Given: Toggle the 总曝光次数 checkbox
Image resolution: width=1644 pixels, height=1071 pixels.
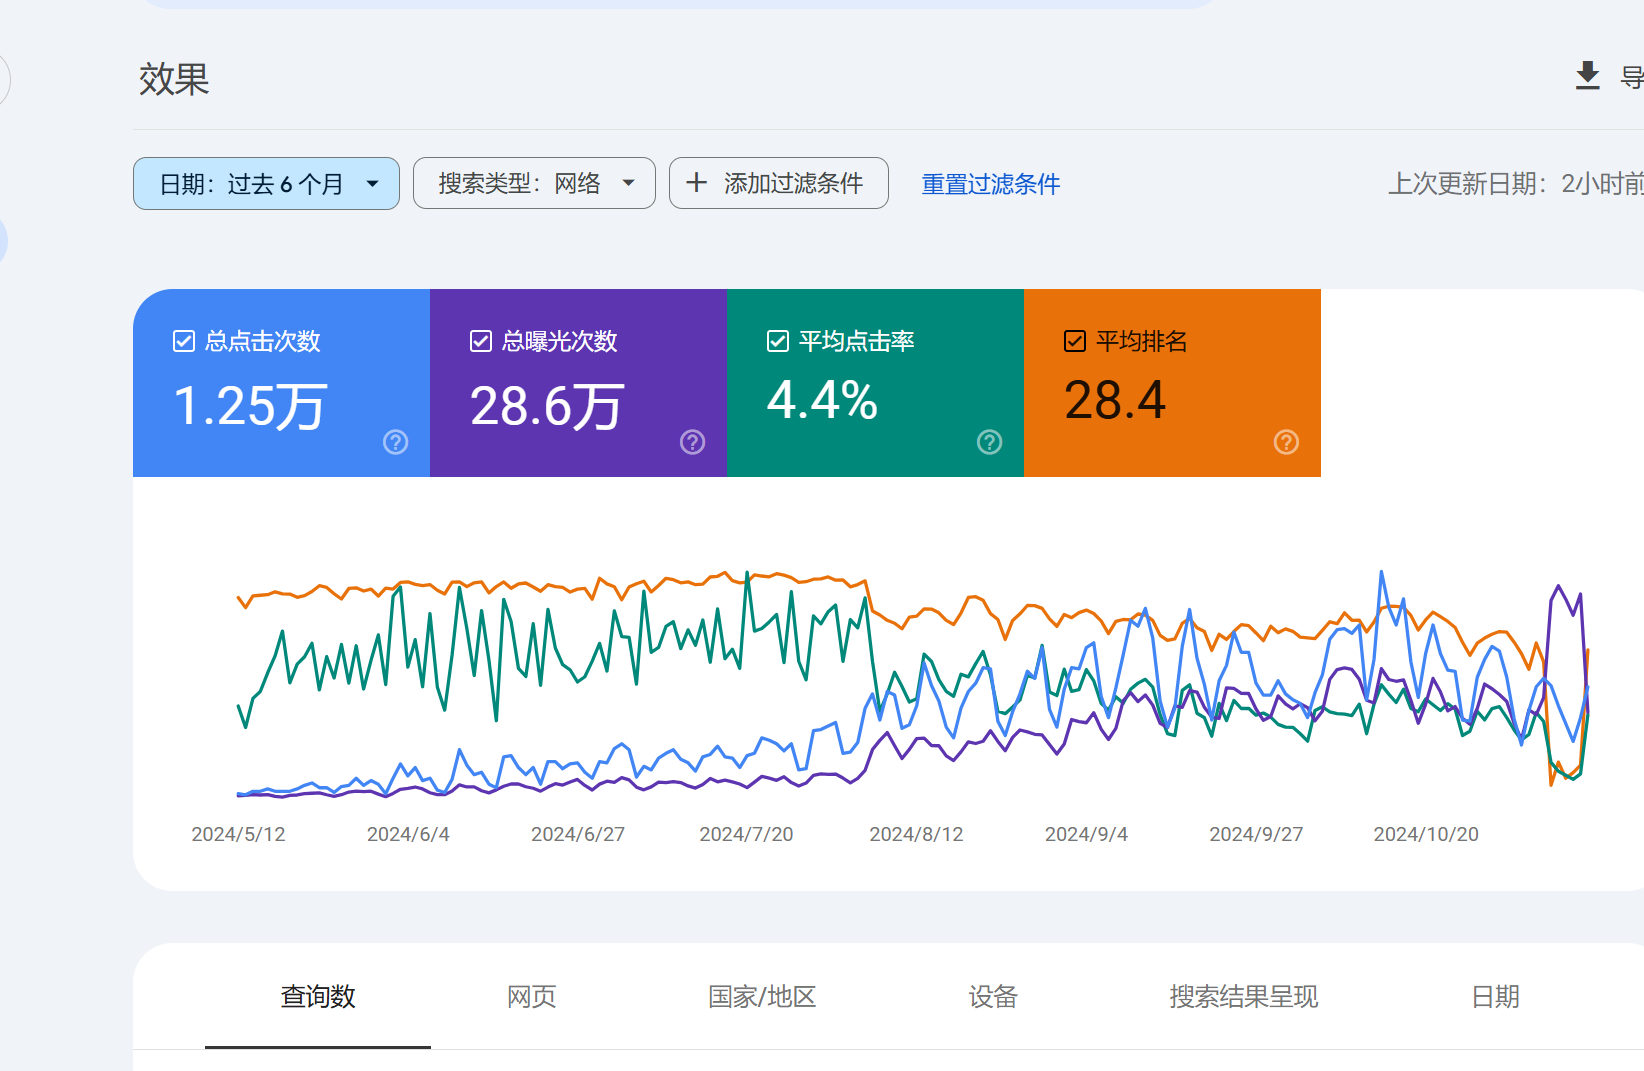Looking at the screenshot, I should pos(481,341).
